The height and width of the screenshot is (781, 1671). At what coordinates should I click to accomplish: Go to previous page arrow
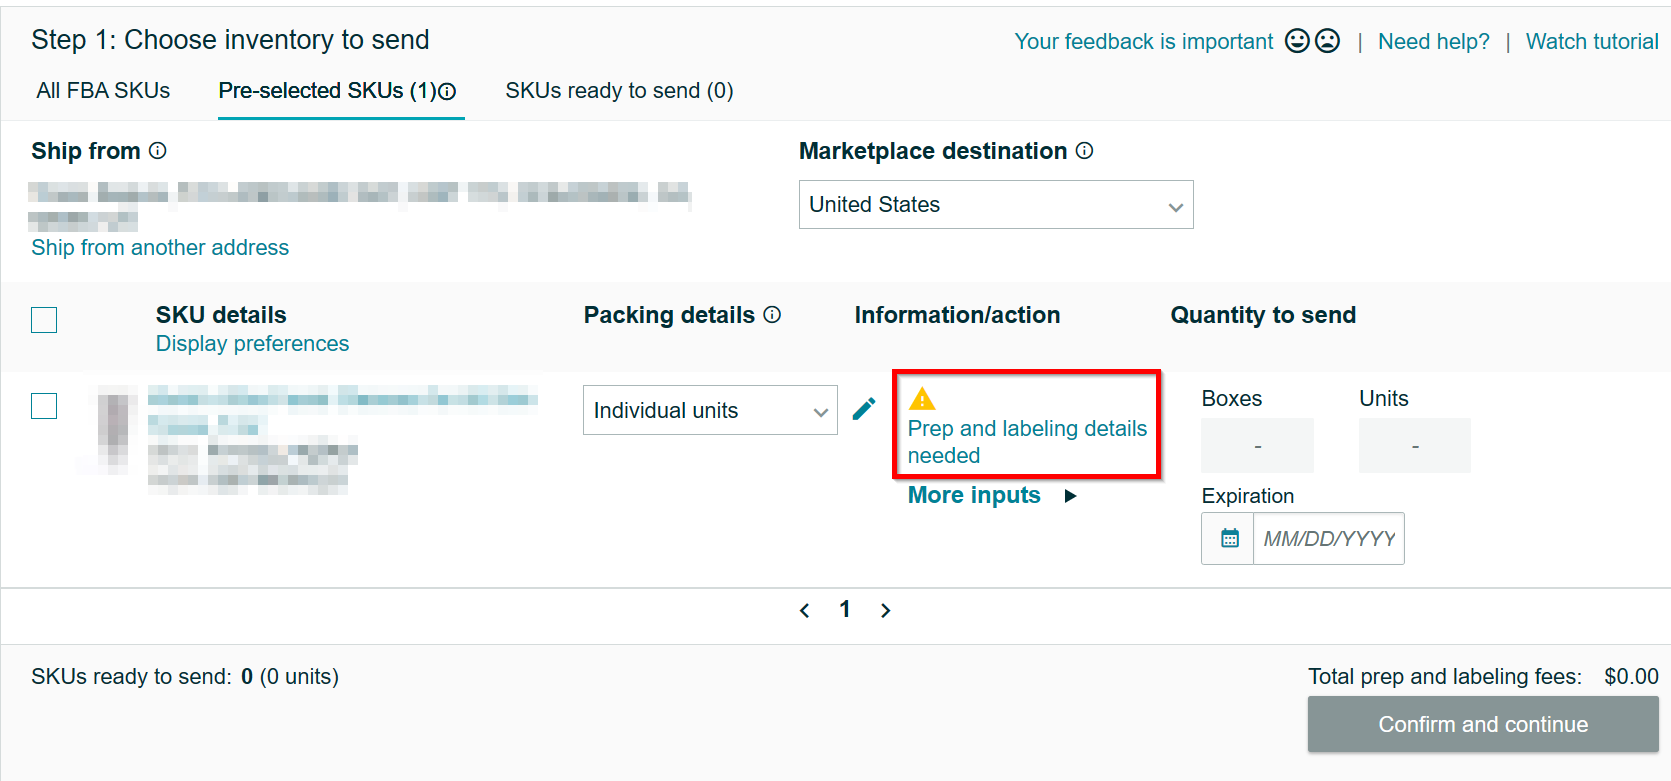(x=805, y=610)
